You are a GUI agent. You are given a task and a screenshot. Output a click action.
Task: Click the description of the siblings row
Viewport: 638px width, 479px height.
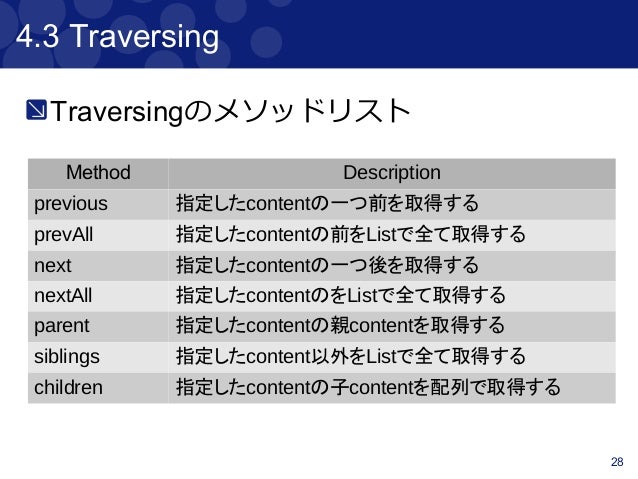click(351, 357)
